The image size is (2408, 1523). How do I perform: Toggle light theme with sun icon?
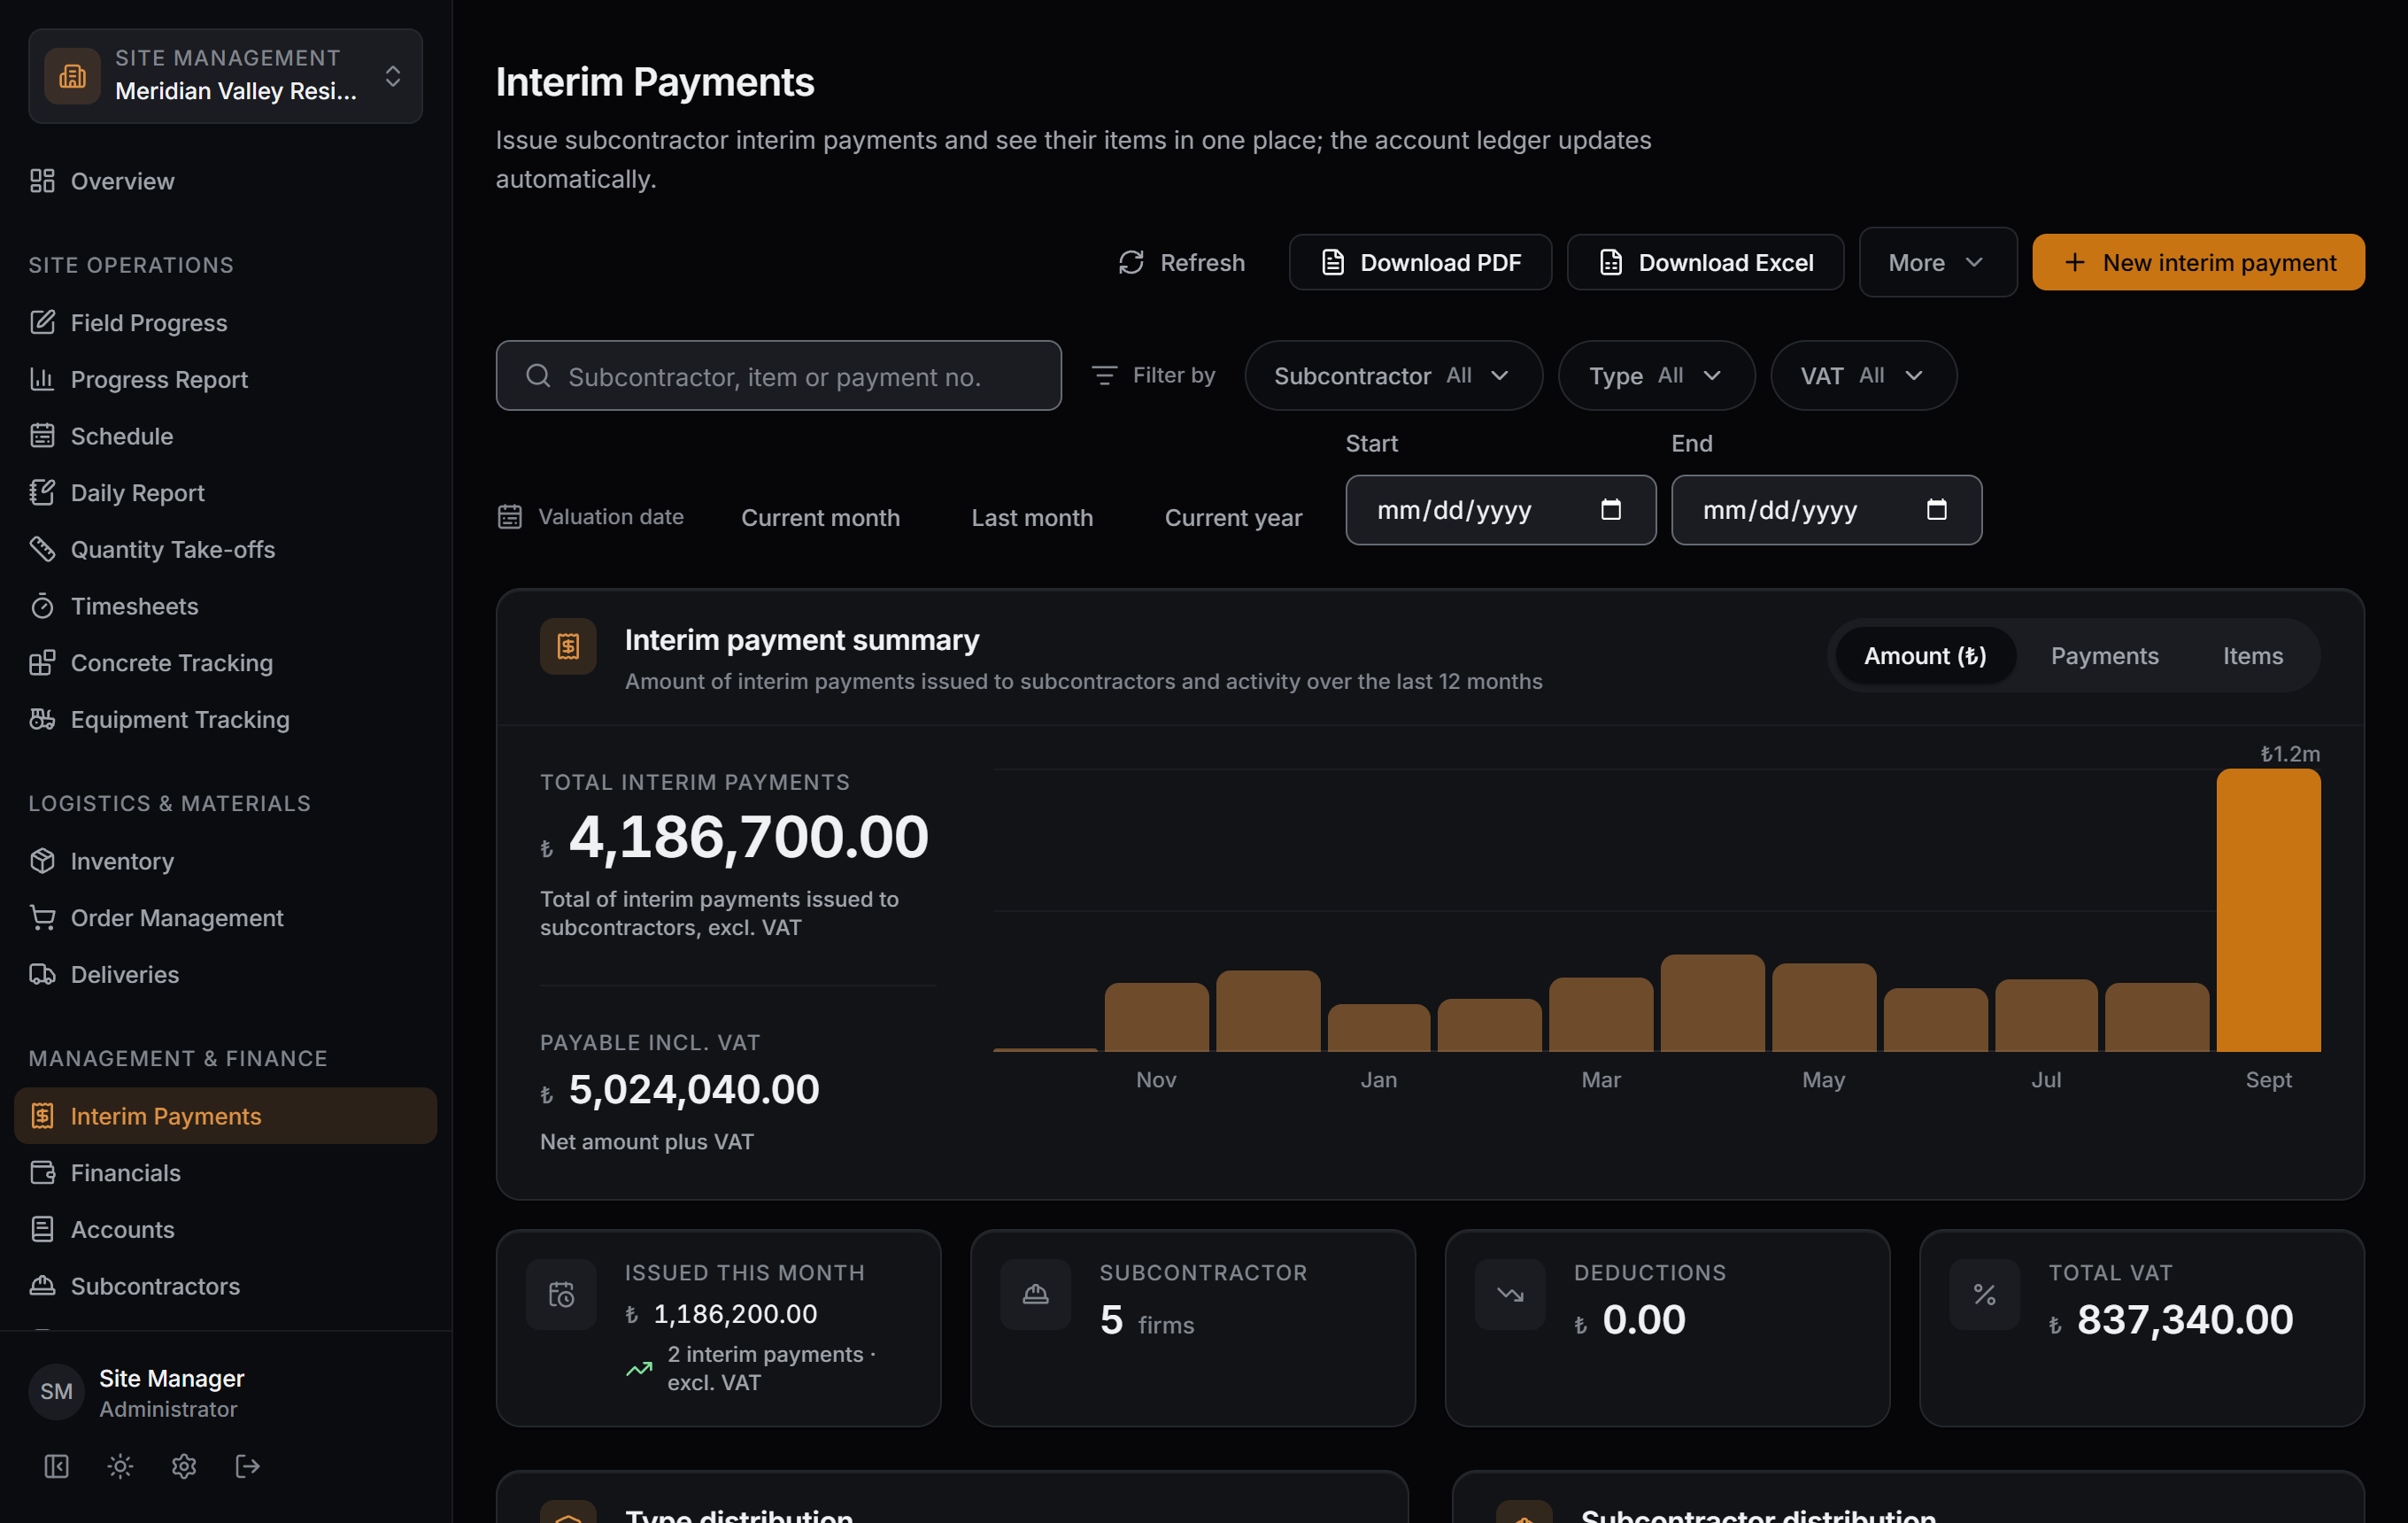[120, 1466]
